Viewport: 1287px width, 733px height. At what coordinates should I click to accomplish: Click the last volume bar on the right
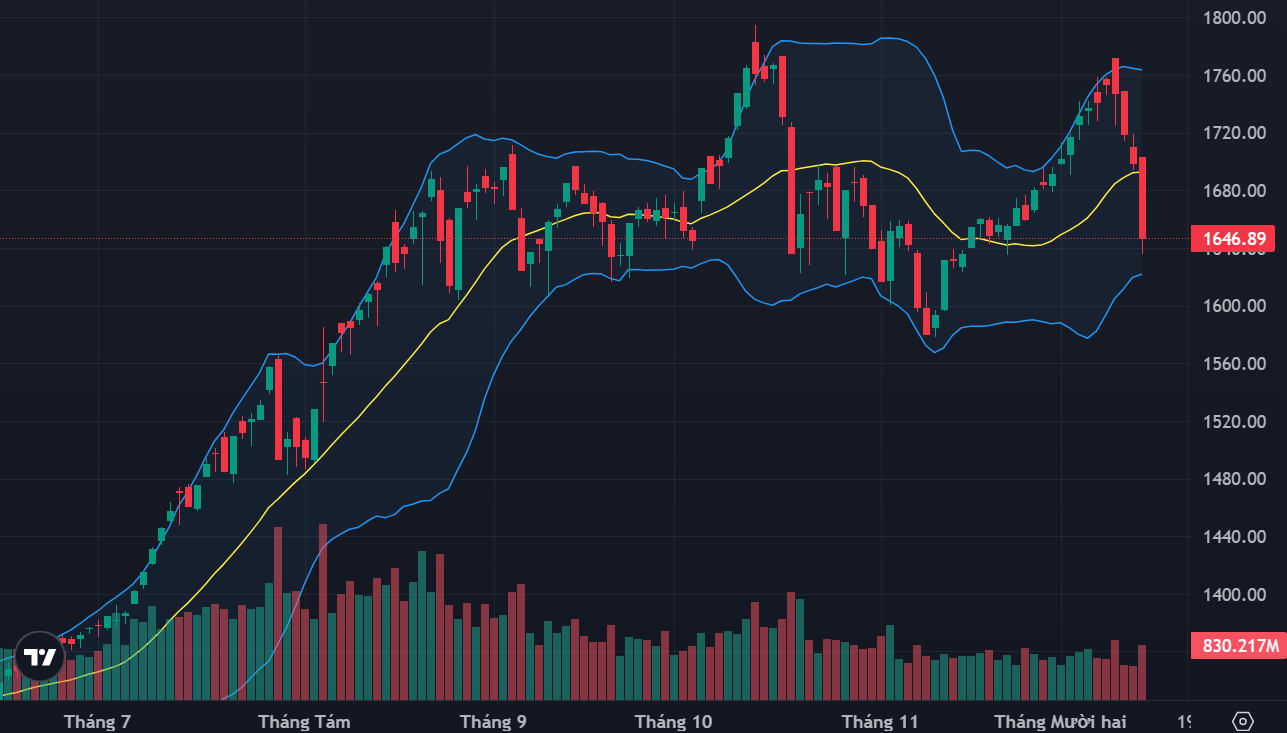click(1142, 672)
